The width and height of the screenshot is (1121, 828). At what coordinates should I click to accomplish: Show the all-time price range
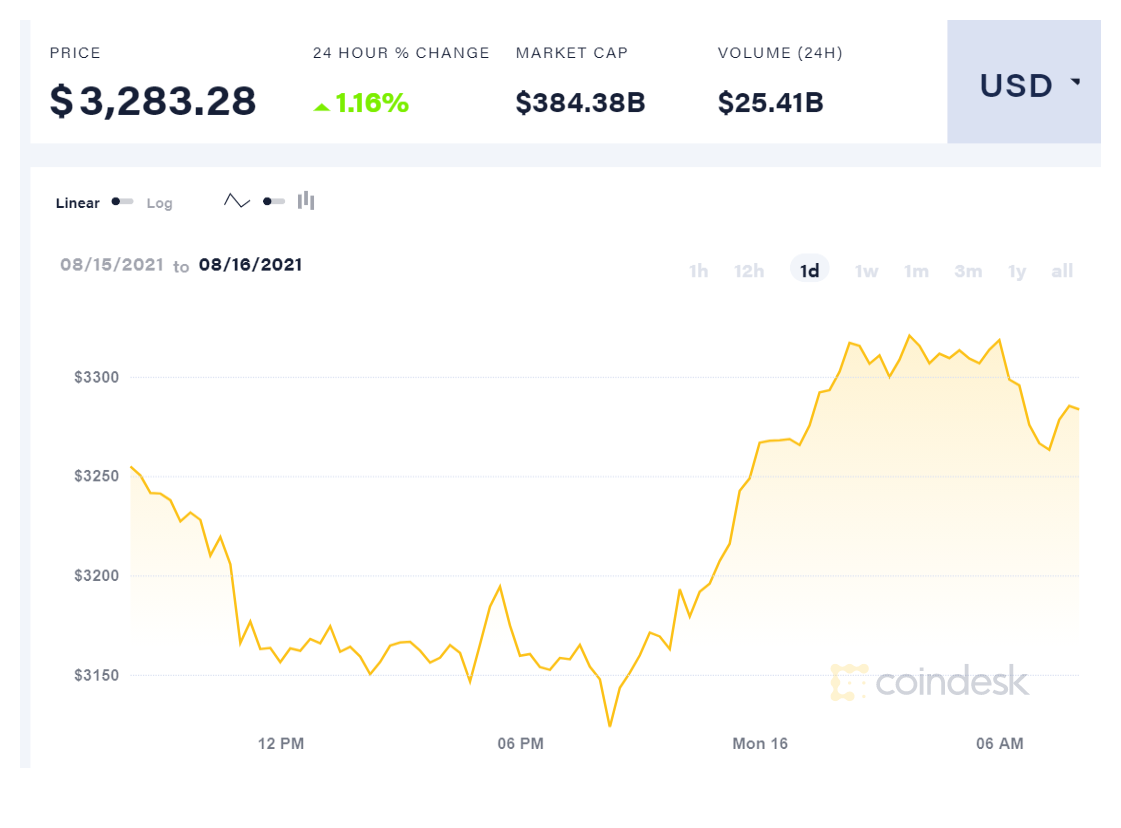(1062, 271)
